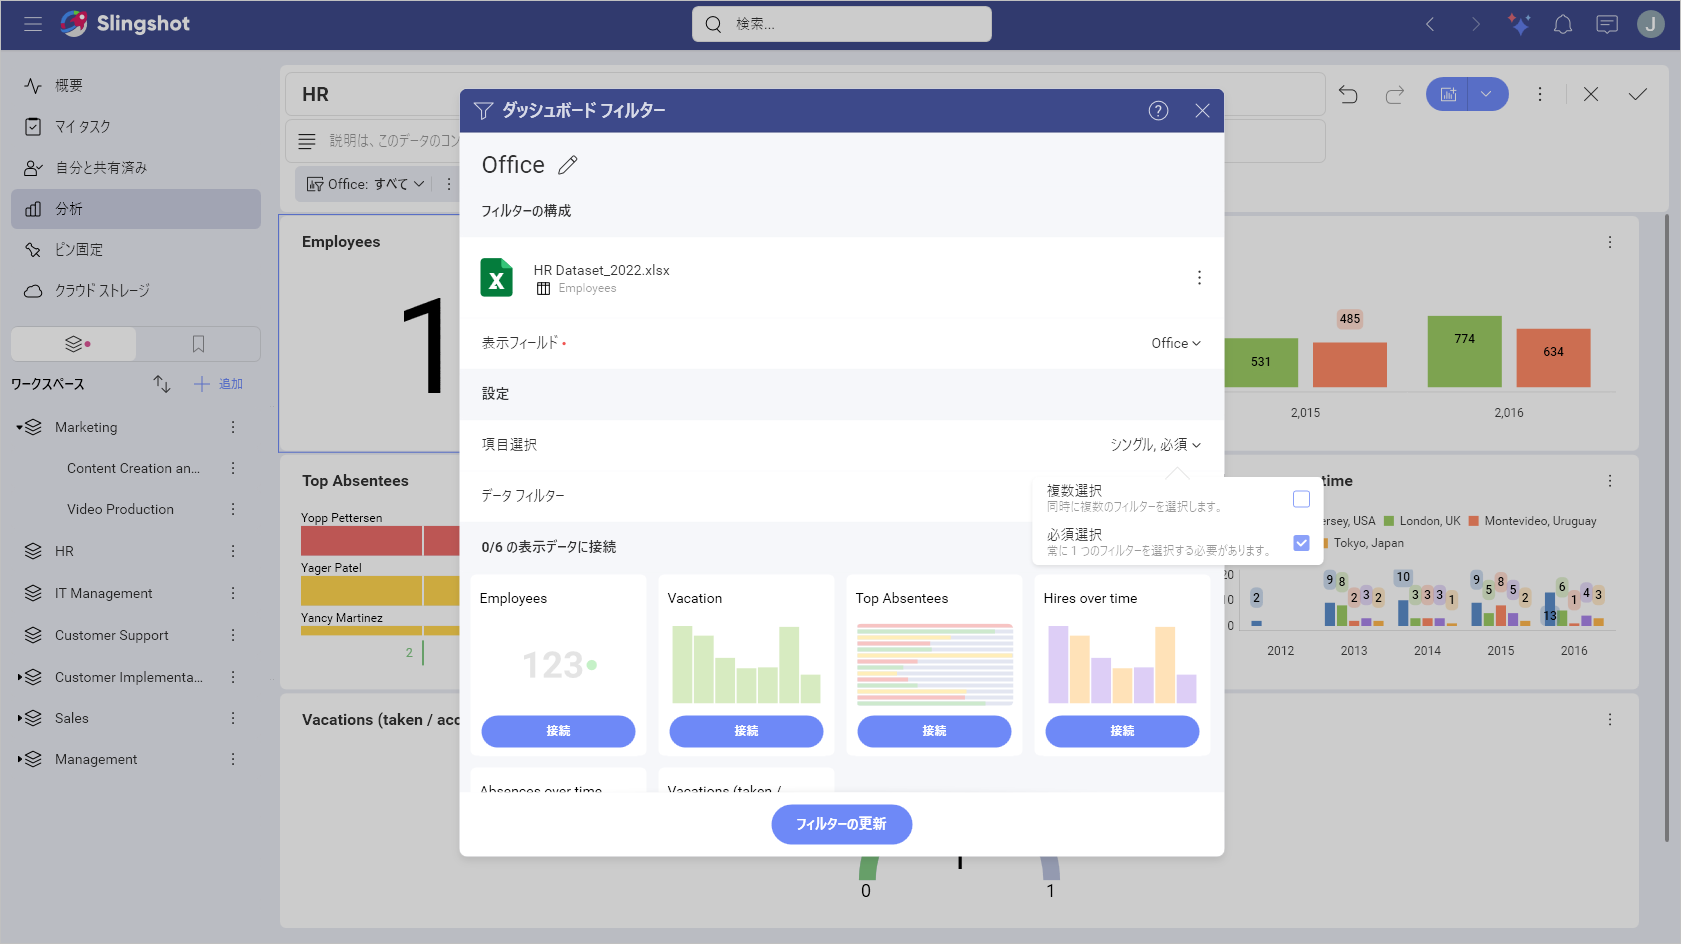Uncheck 必須選択 checkbox
The image size is (1681, 944).
(1301, 543)
